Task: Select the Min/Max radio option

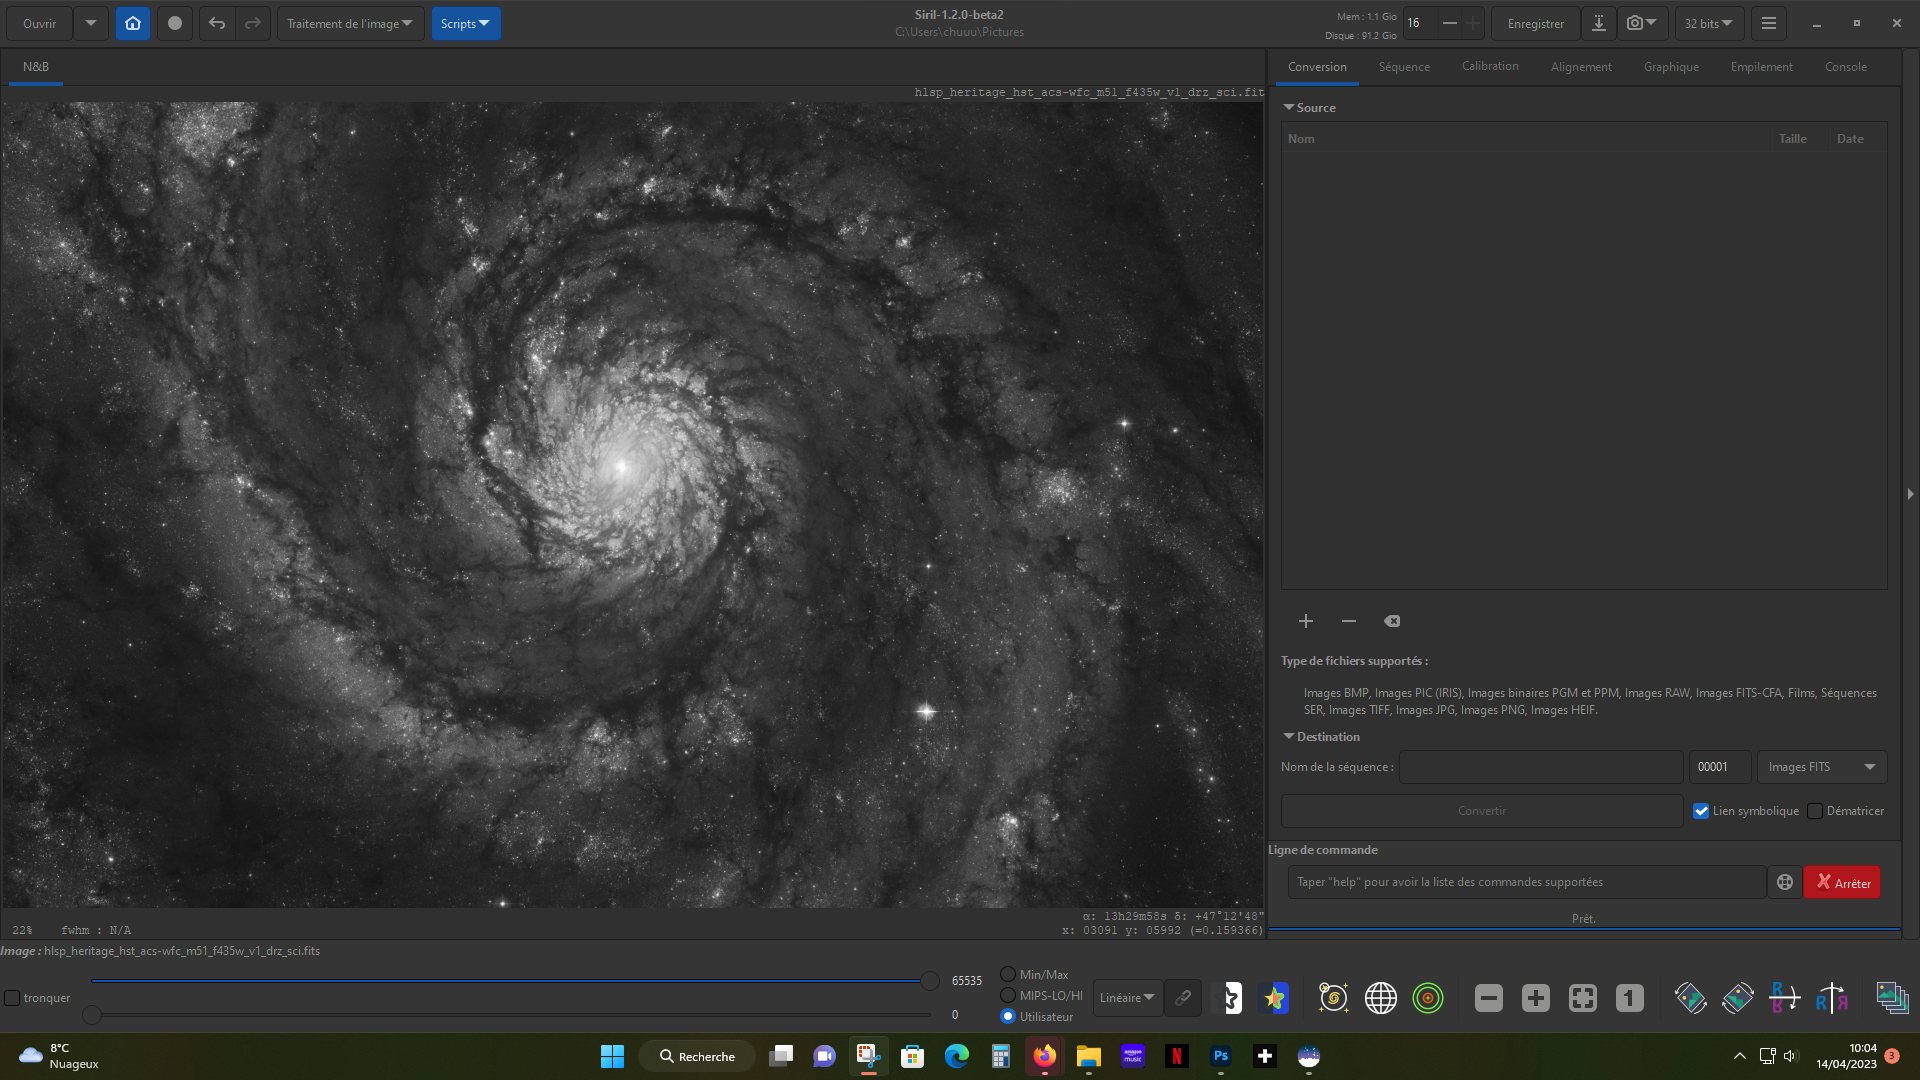Action: 1008,975
